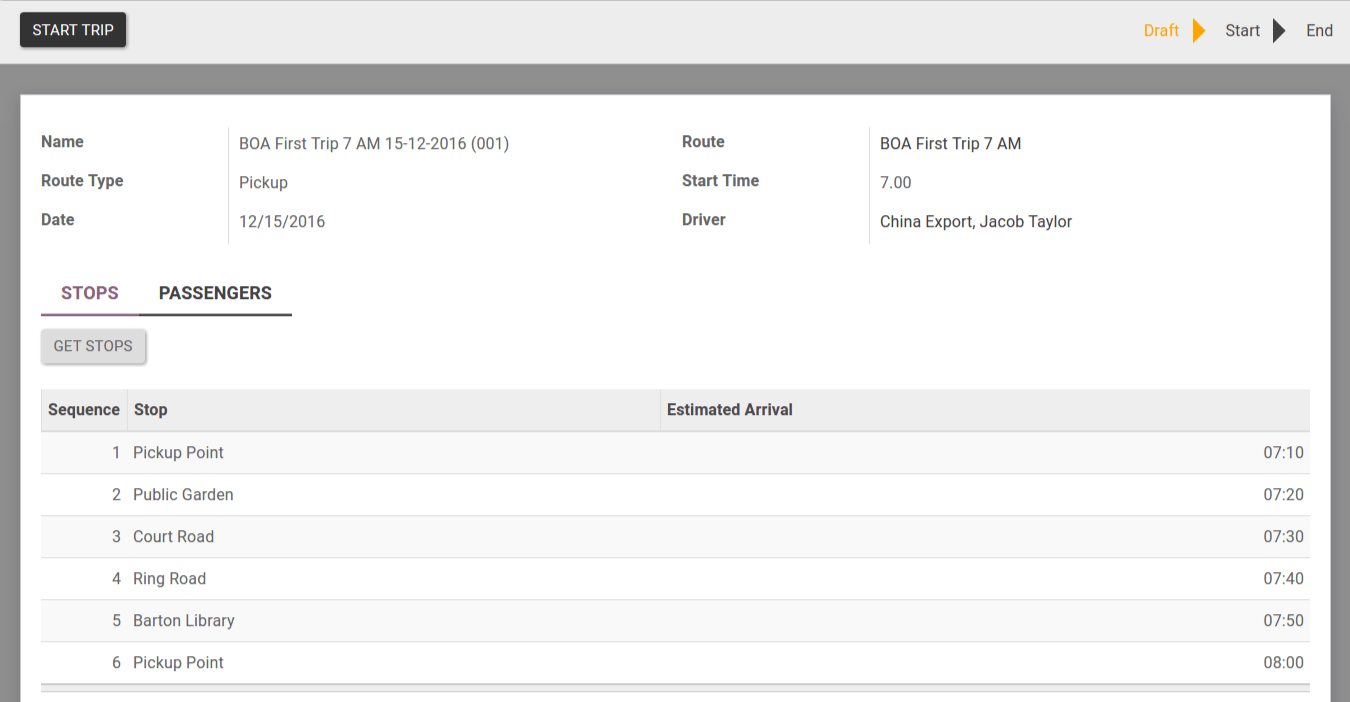Viewport: 1350px width, 702px height.
Task: Select the Barton Library stop row
Action: (675, 621)
